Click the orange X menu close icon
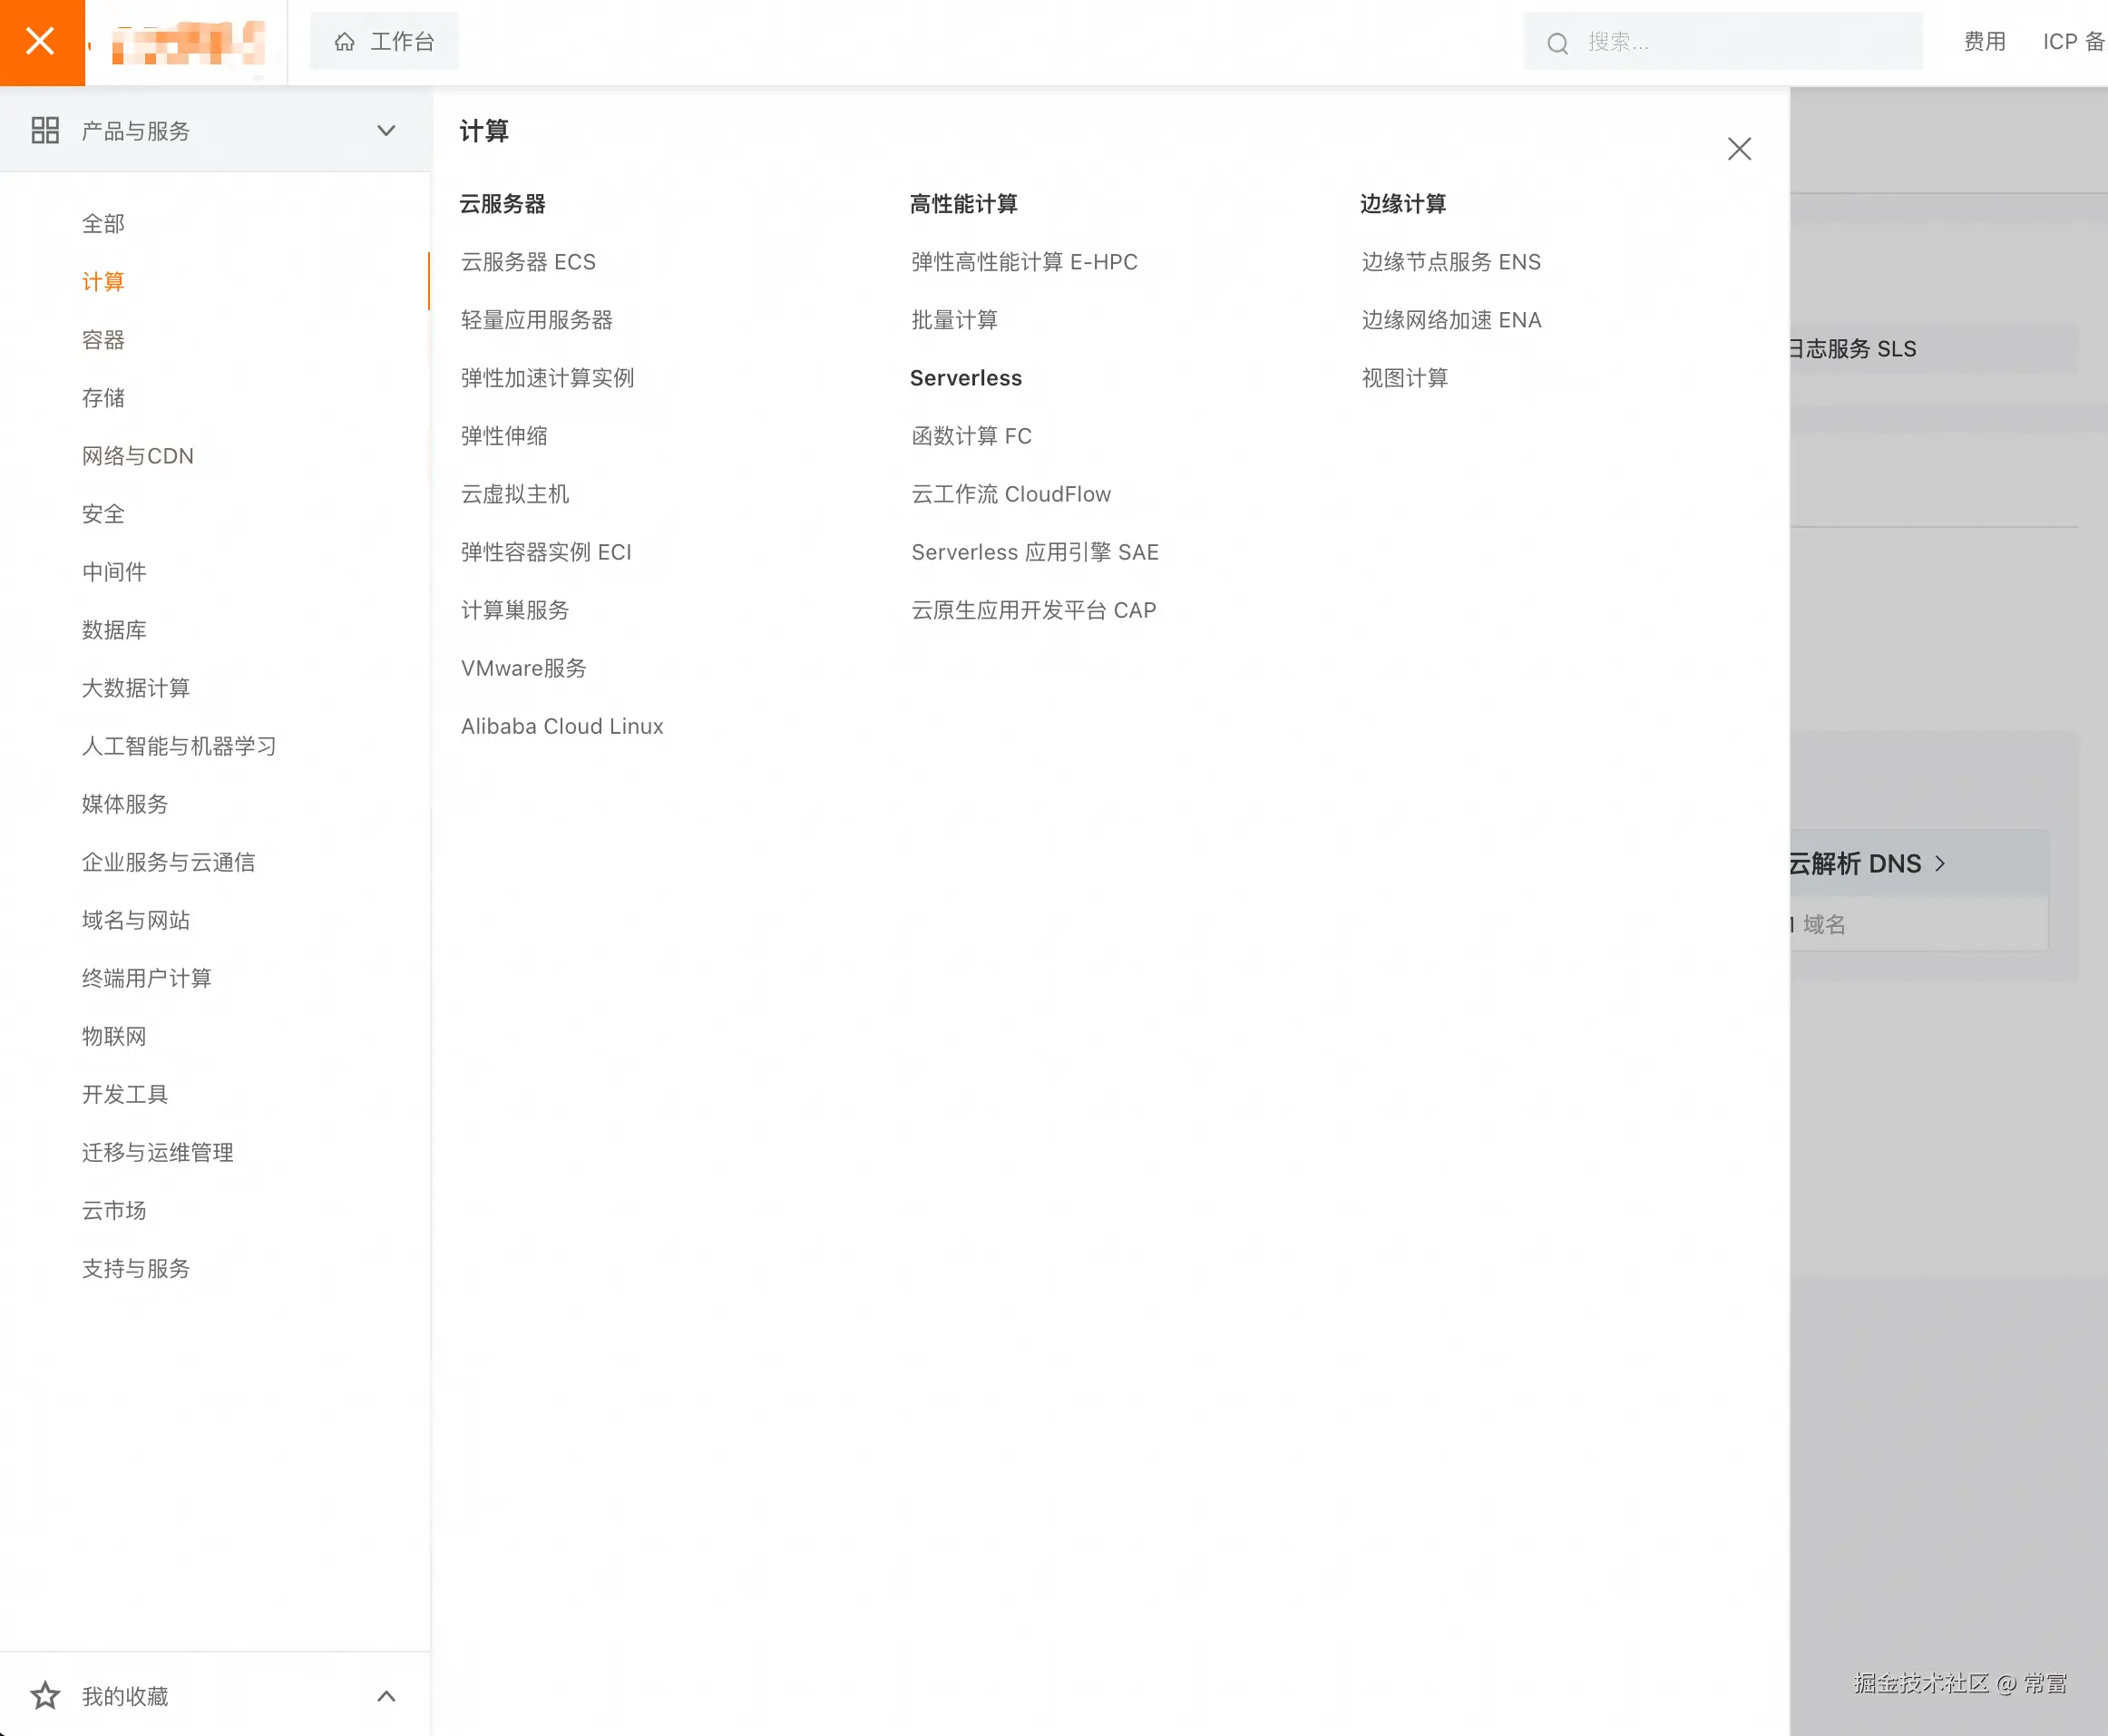Screen dimensions: 2108x1736 [40, 42]
